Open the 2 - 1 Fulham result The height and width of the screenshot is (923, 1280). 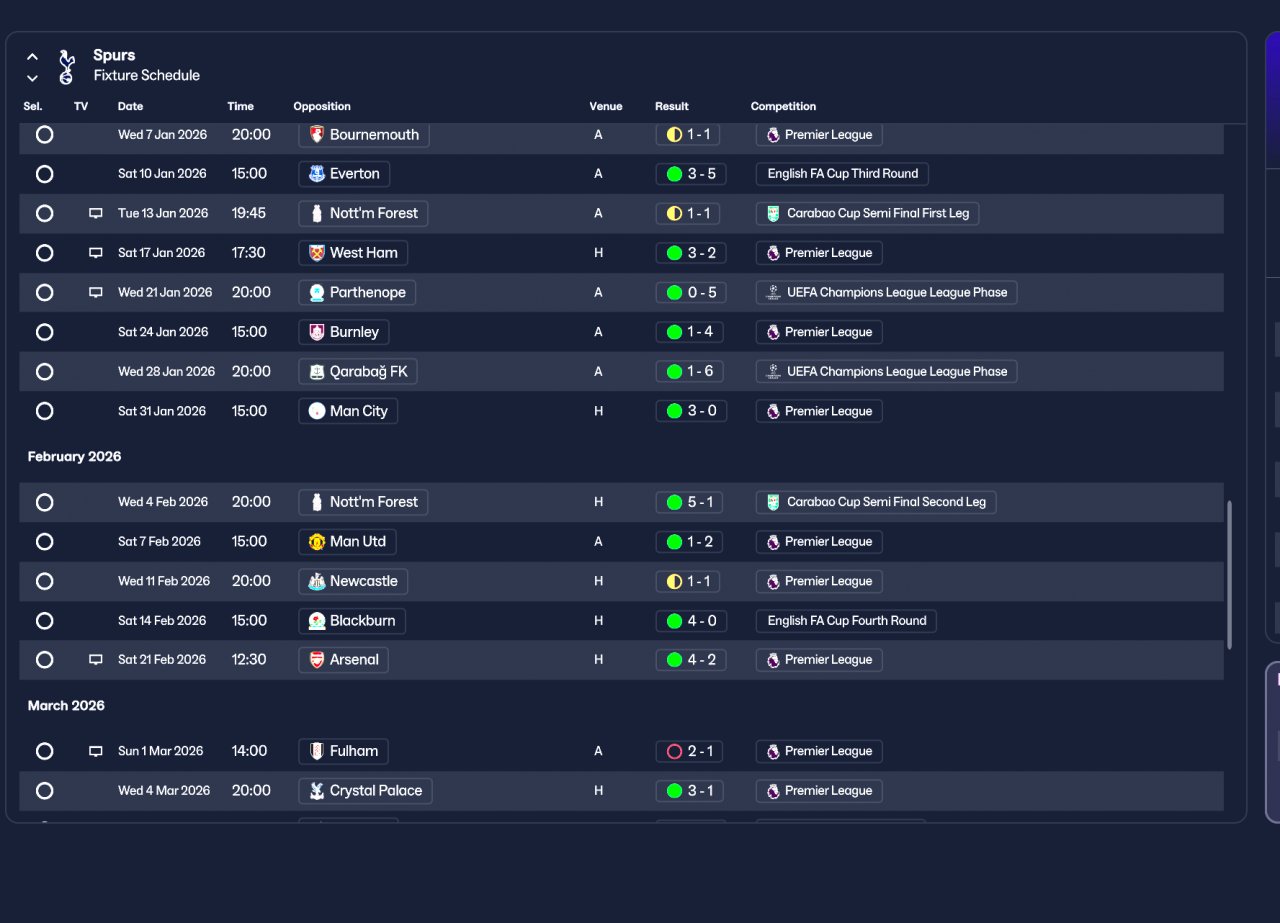pyautogui.click(x=691, y=751)
